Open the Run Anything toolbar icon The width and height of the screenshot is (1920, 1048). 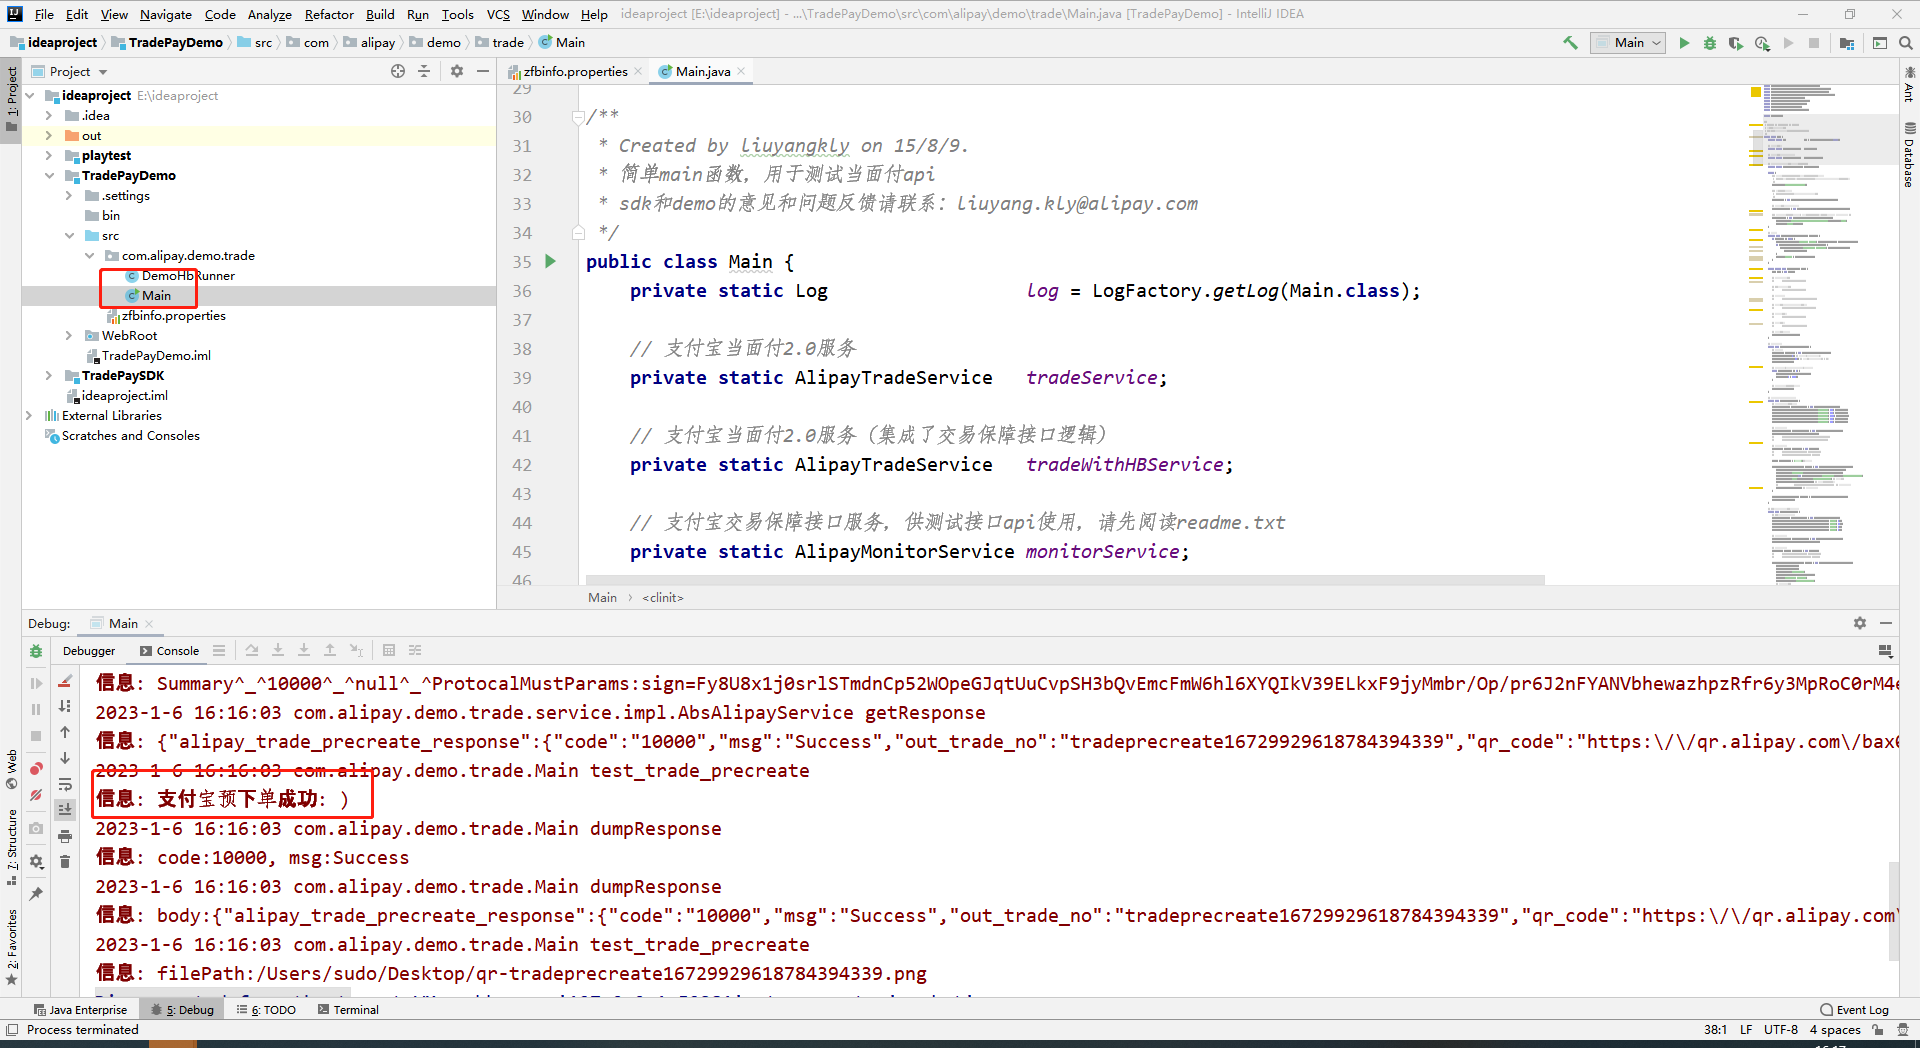tap(1880, 43)
